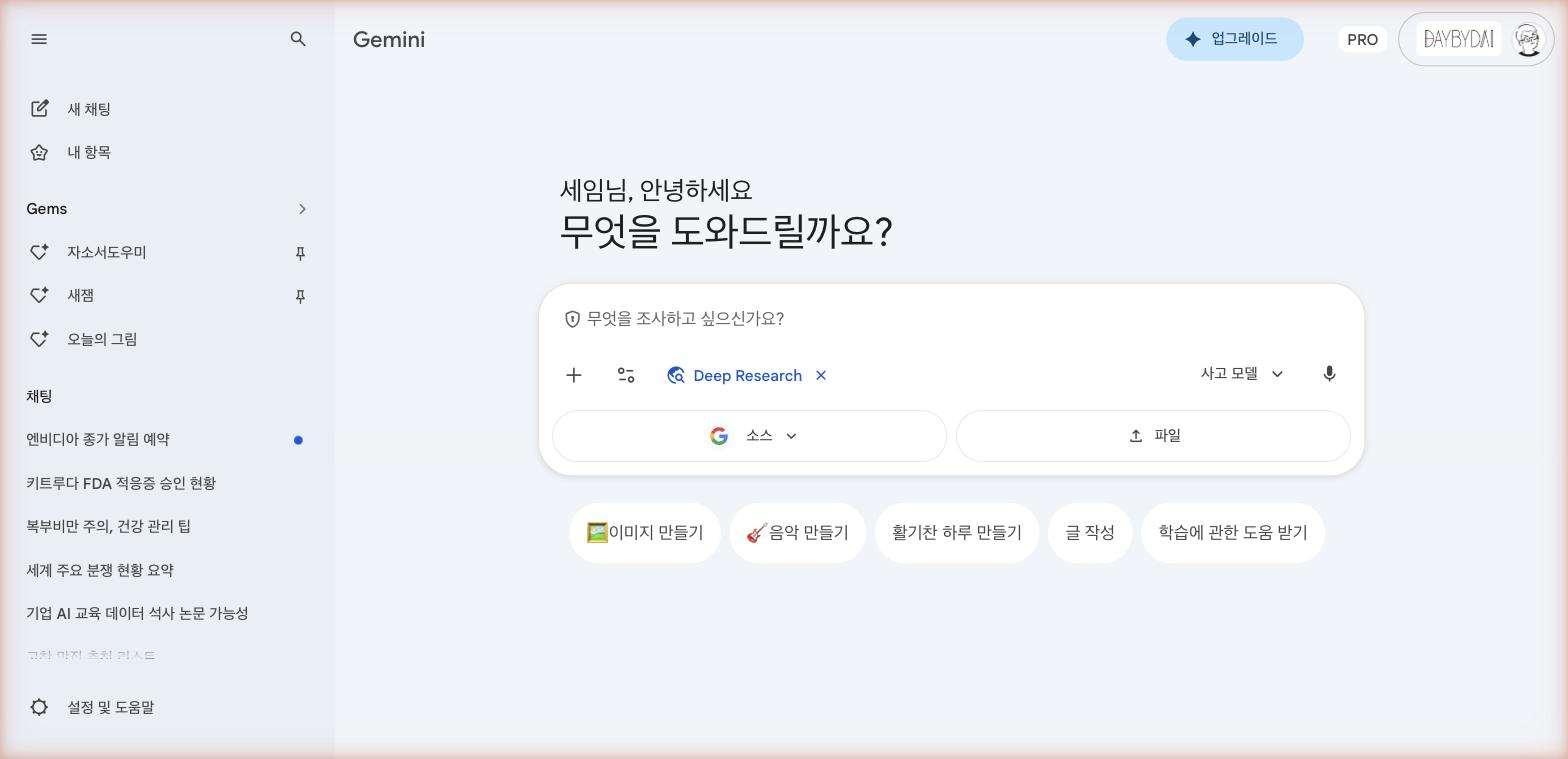Click the DAYBYDAI workspace logo
1568x759 pixels.
(1458, 39)
